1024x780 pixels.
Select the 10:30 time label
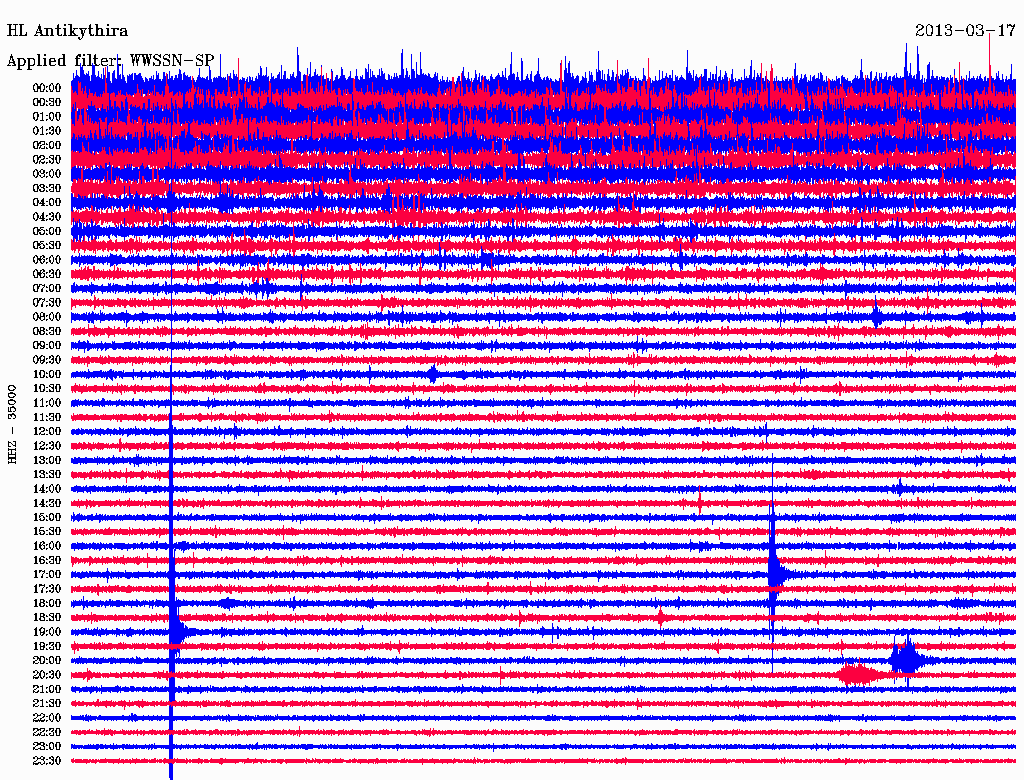[47, 389]
